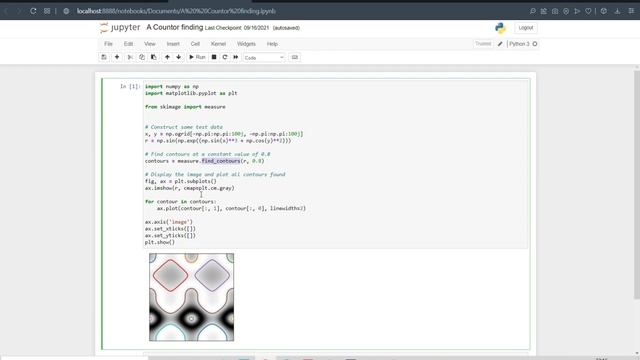This screenshot has height=360, width=640.
Task: Click the browser heart bookmark icon
Action: [x=588, y=11]
